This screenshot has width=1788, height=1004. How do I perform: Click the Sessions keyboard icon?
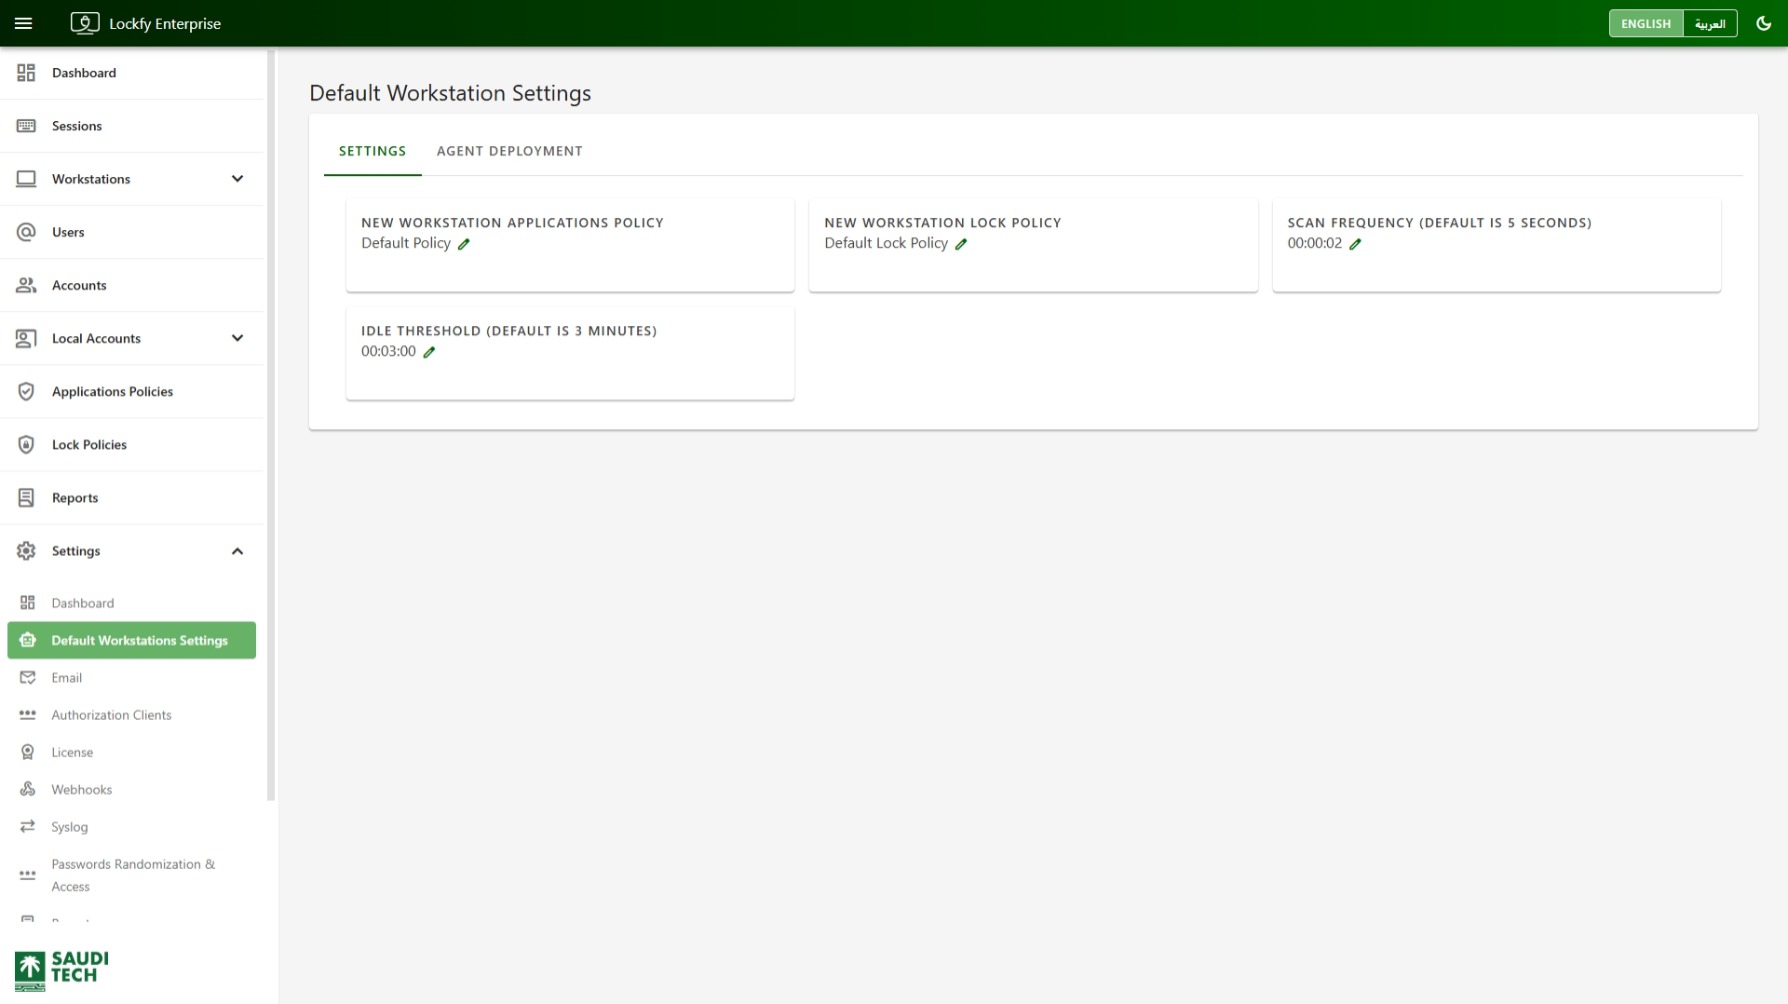click(x=26, y=126)
